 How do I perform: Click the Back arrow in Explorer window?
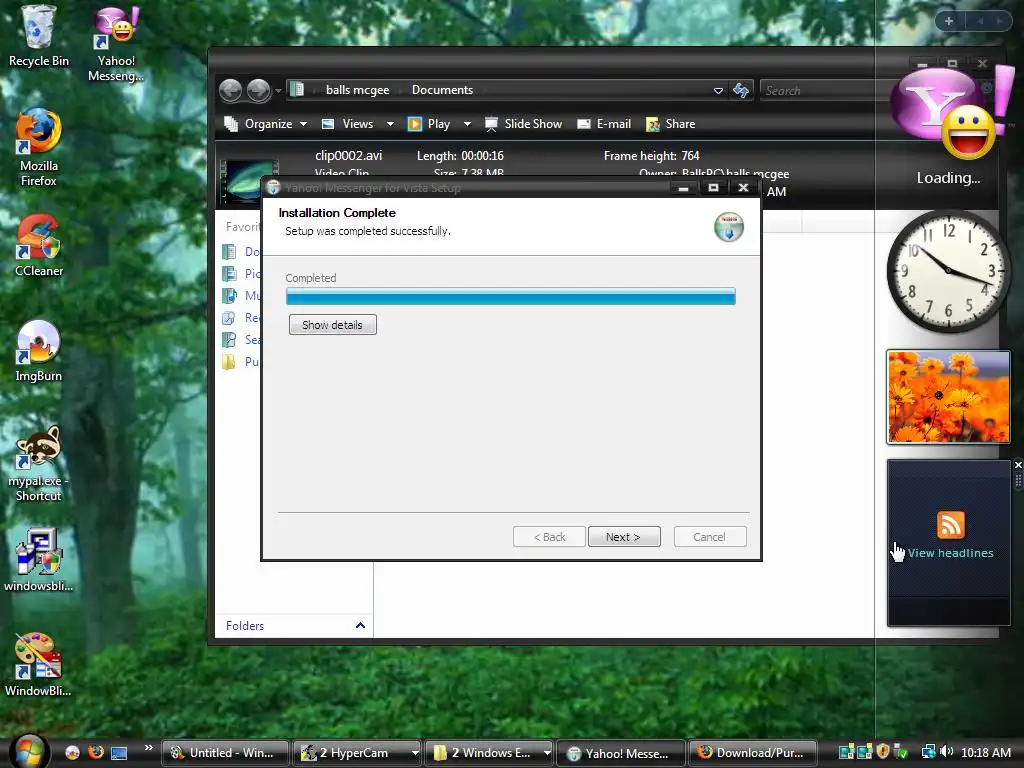click(x=231, y=90)
